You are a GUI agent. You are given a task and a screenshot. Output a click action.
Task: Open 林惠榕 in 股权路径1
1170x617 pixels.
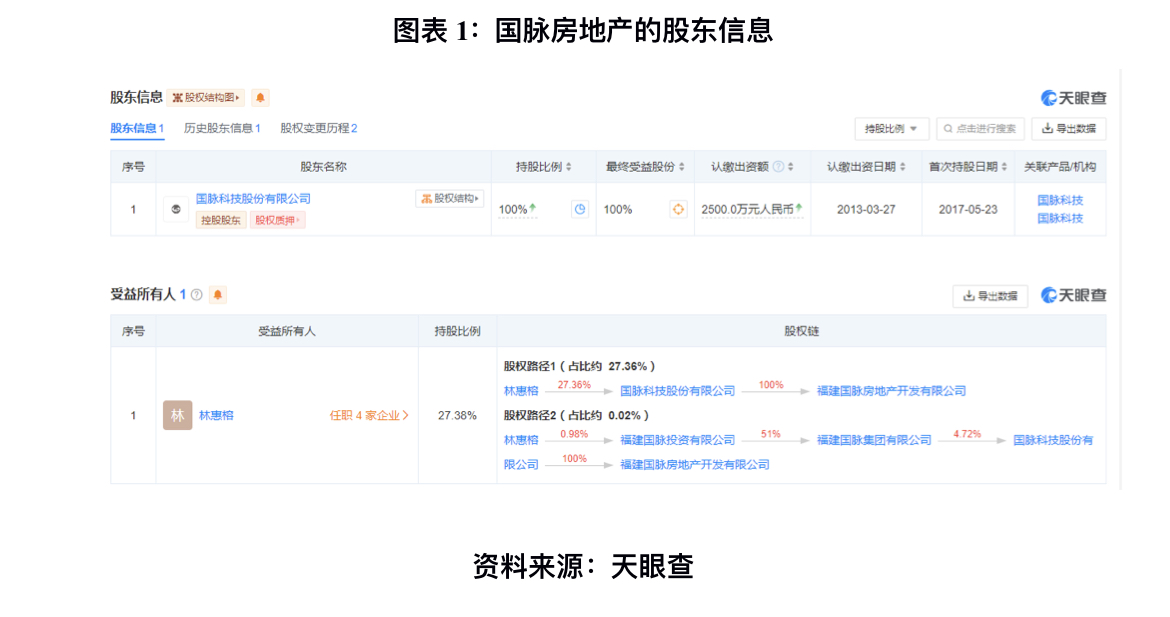521,391
